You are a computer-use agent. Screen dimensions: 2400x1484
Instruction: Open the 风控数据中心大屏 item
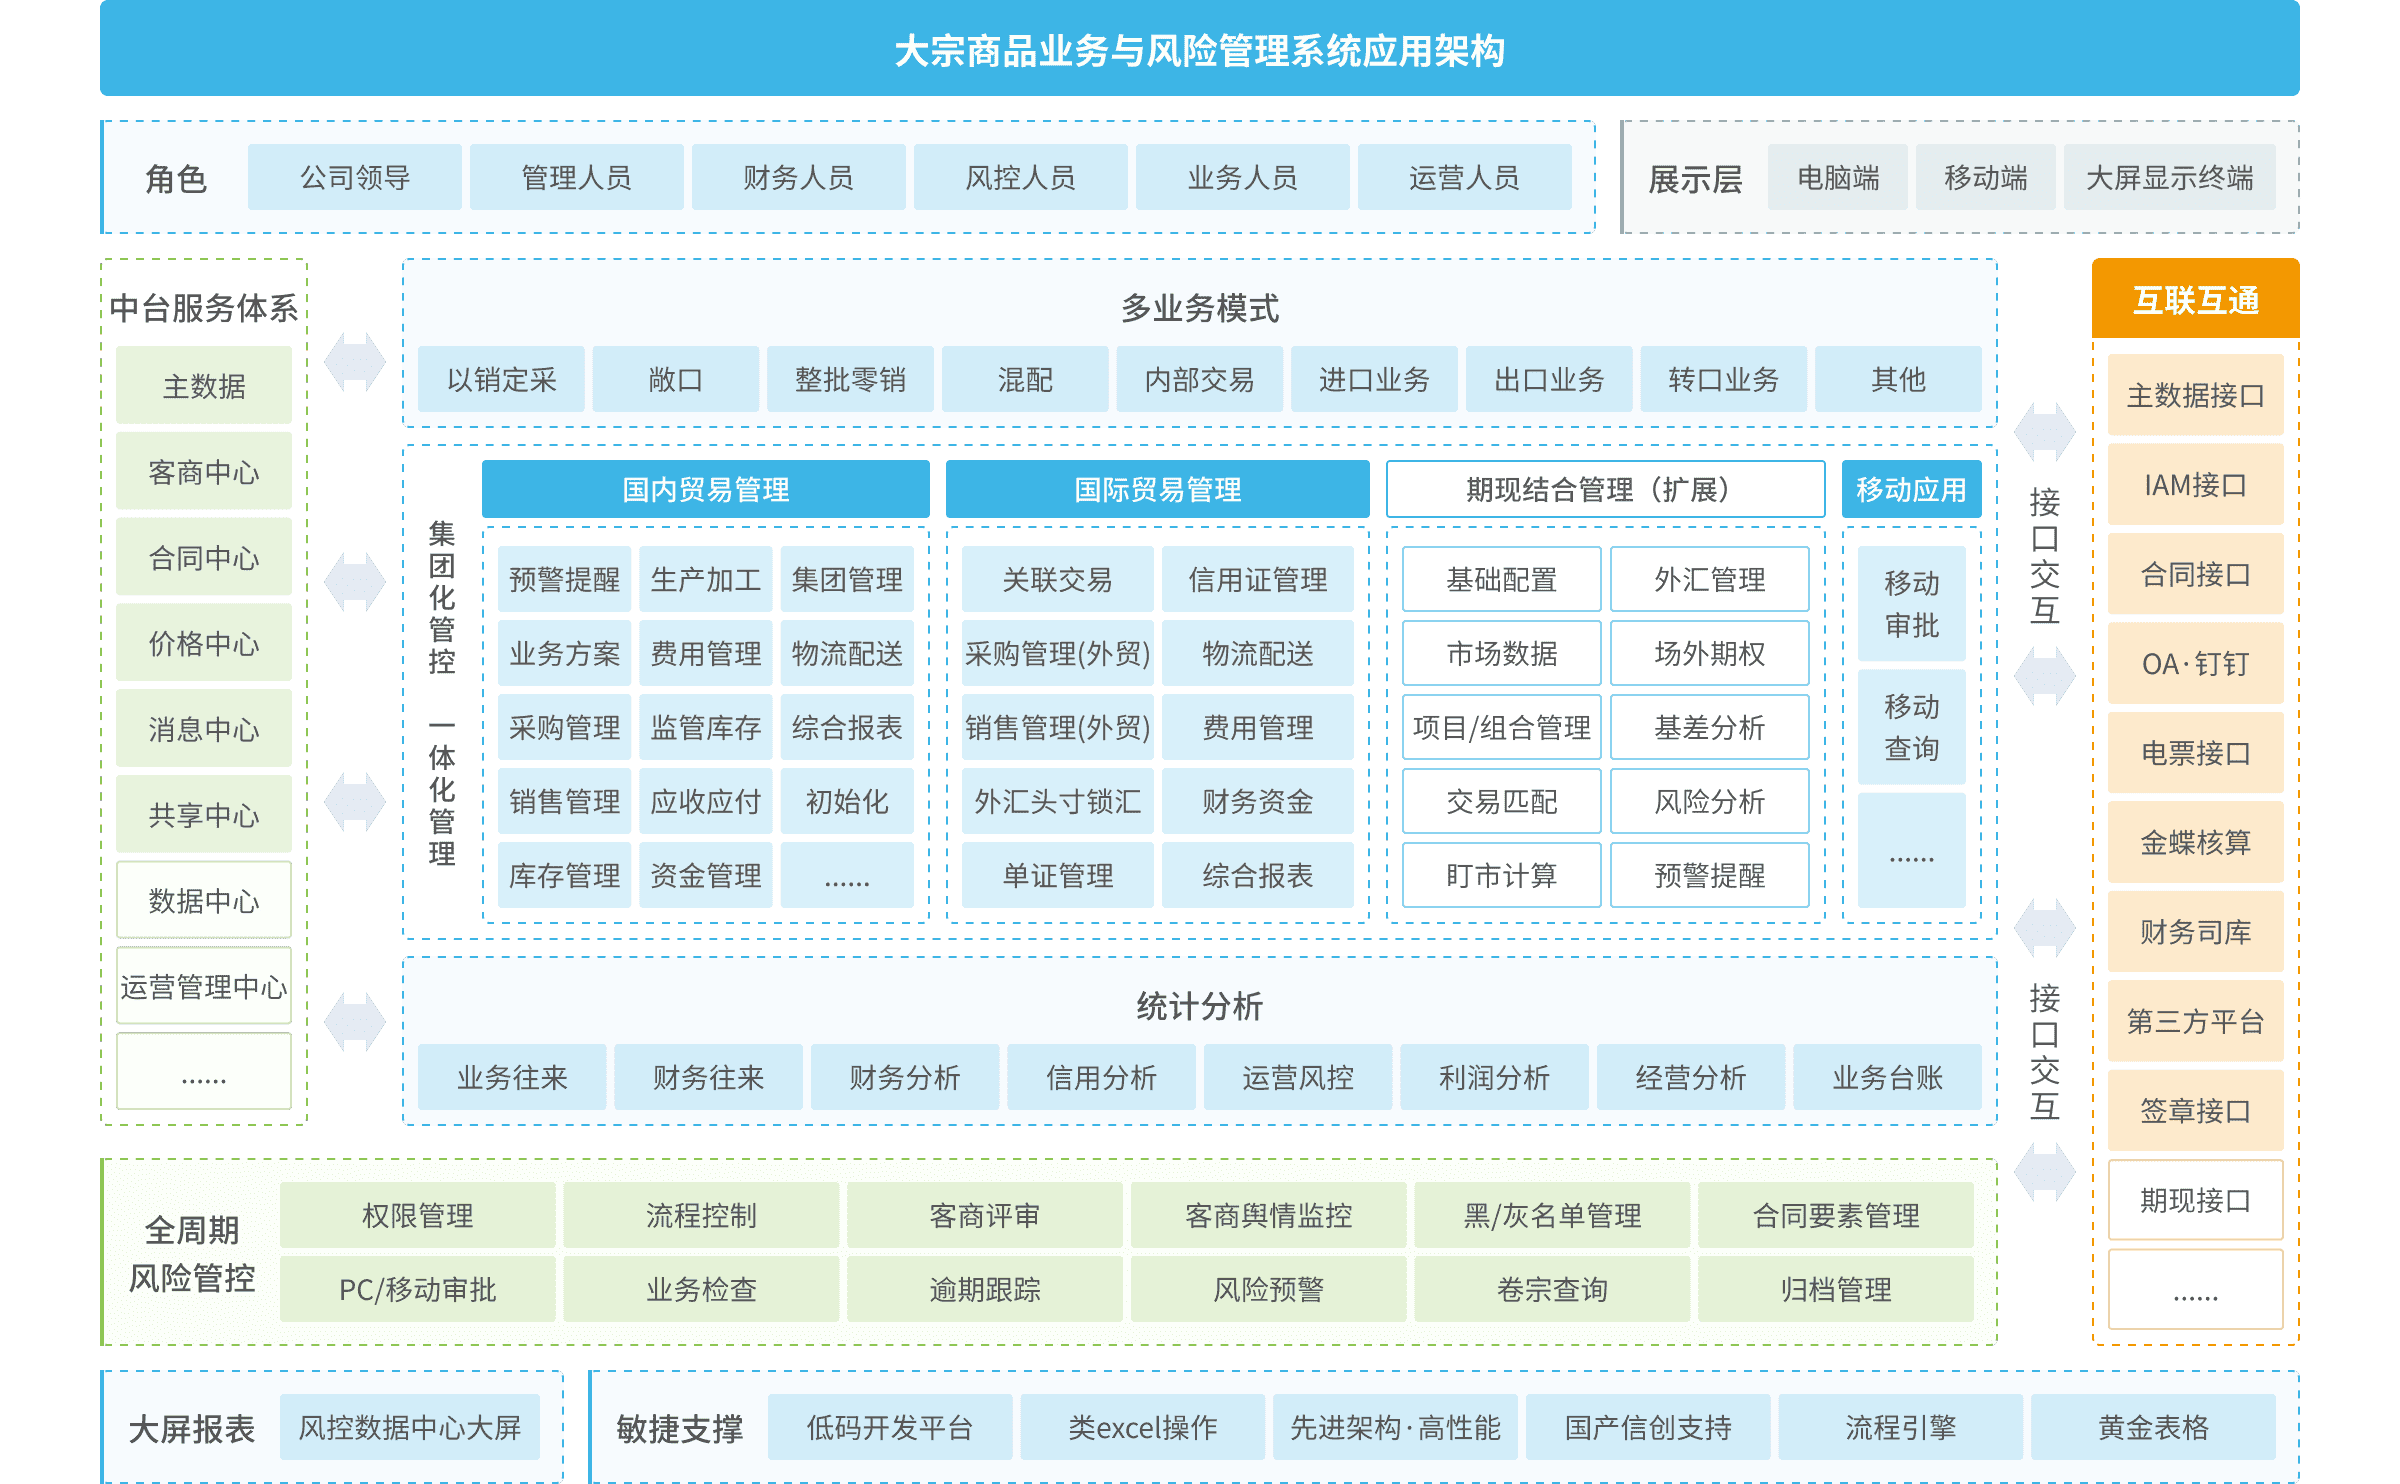(410, 1428)
